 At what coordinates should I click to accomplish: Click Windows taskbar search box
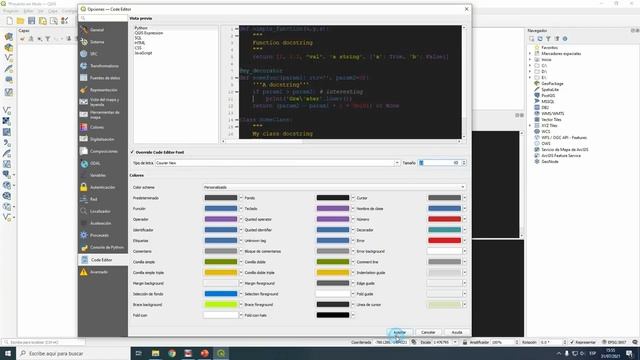(x=73, y=353)
